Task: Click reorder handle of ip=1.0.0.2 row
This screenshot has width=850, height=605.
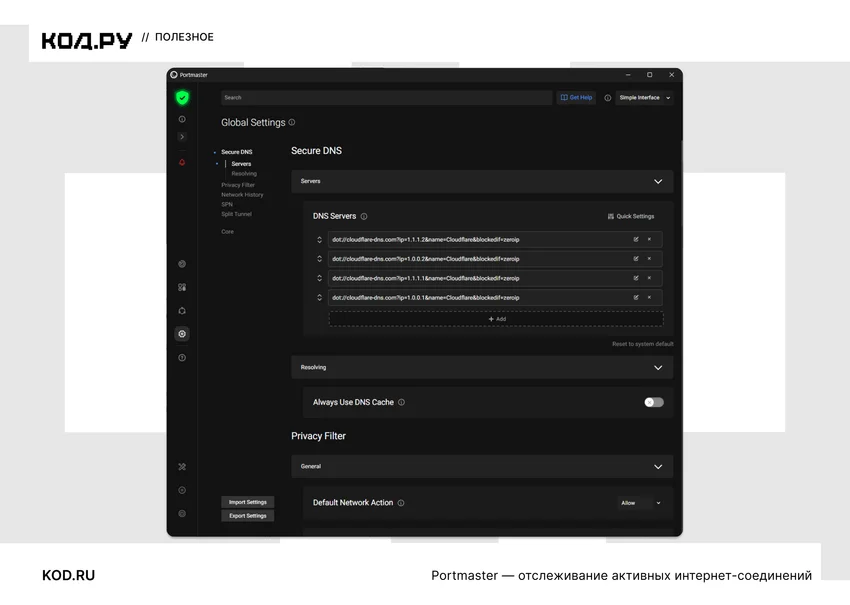Action: tap(319, 259)
